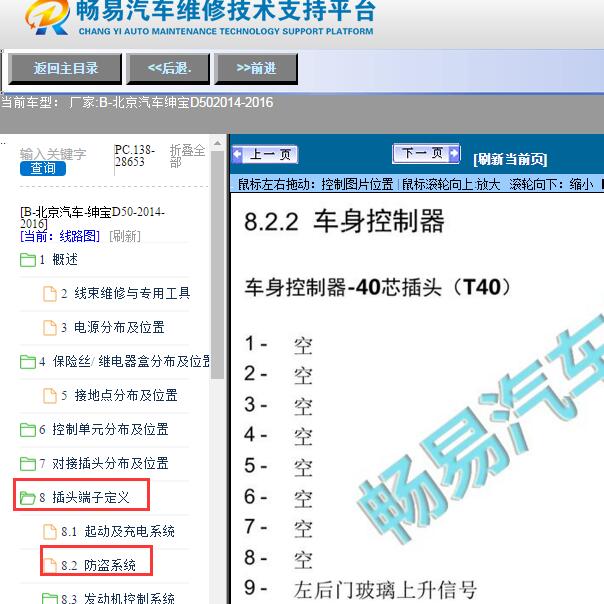The image size is (604, 604).
Task: Go to next page 下一页
Action: click(426, 153)
